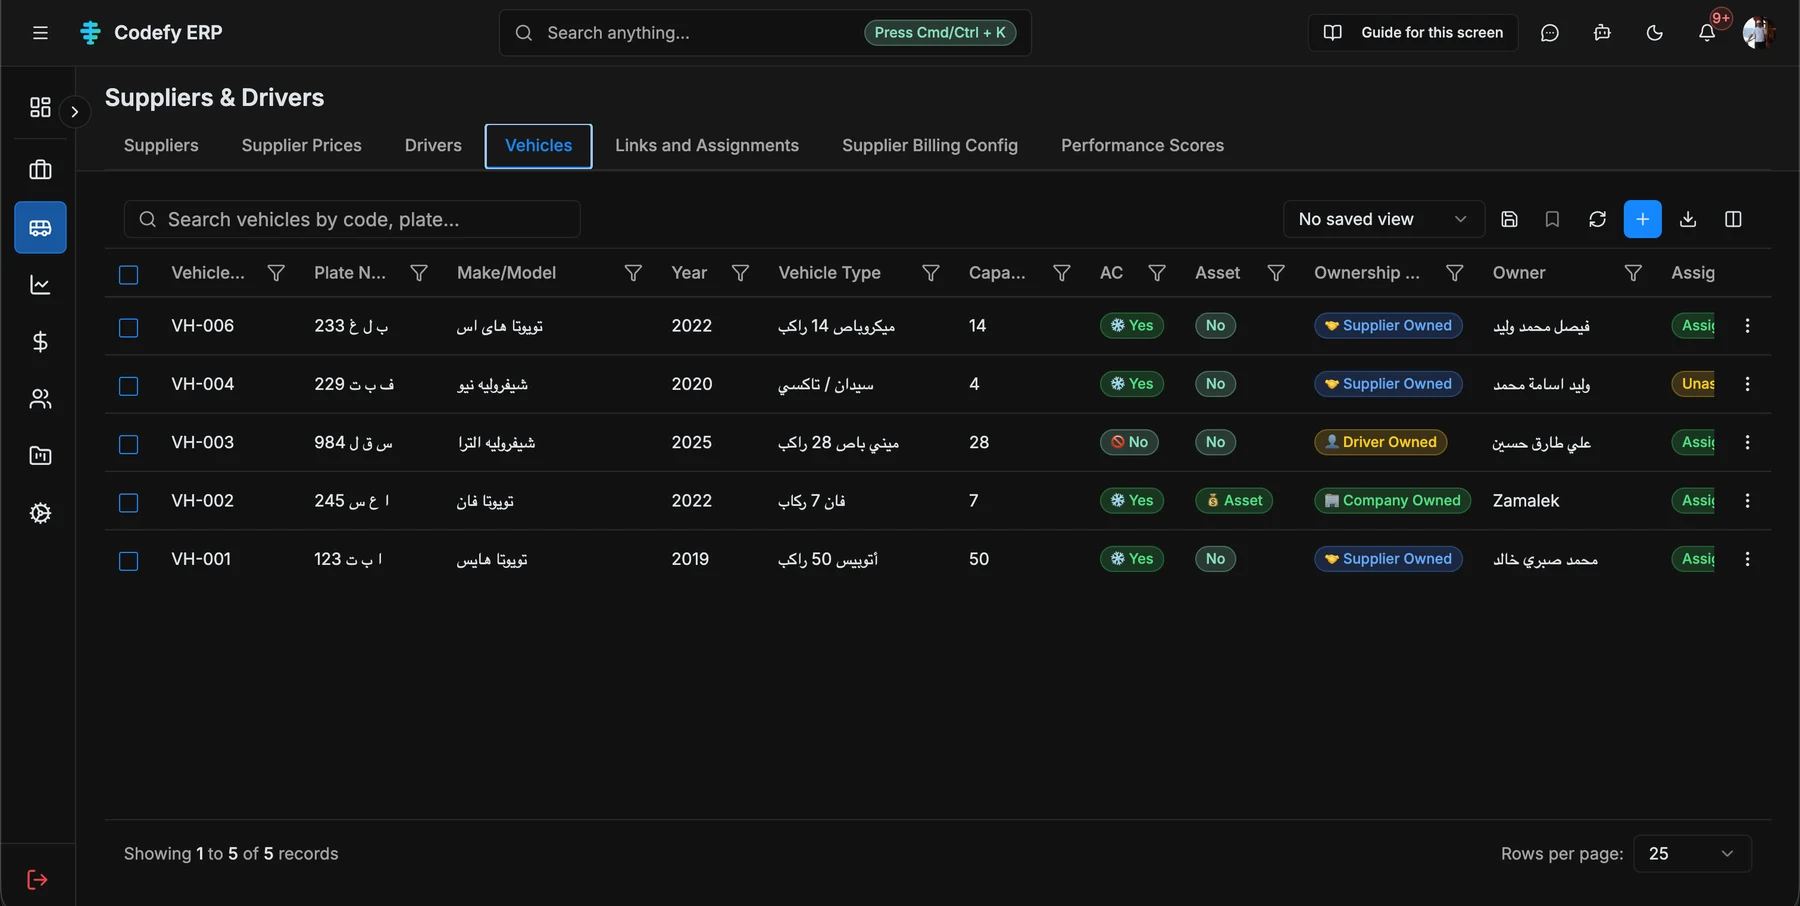Open row actions menu for VH-002
Screen dimensions: 1800x906
click(x=1747, y=501)
